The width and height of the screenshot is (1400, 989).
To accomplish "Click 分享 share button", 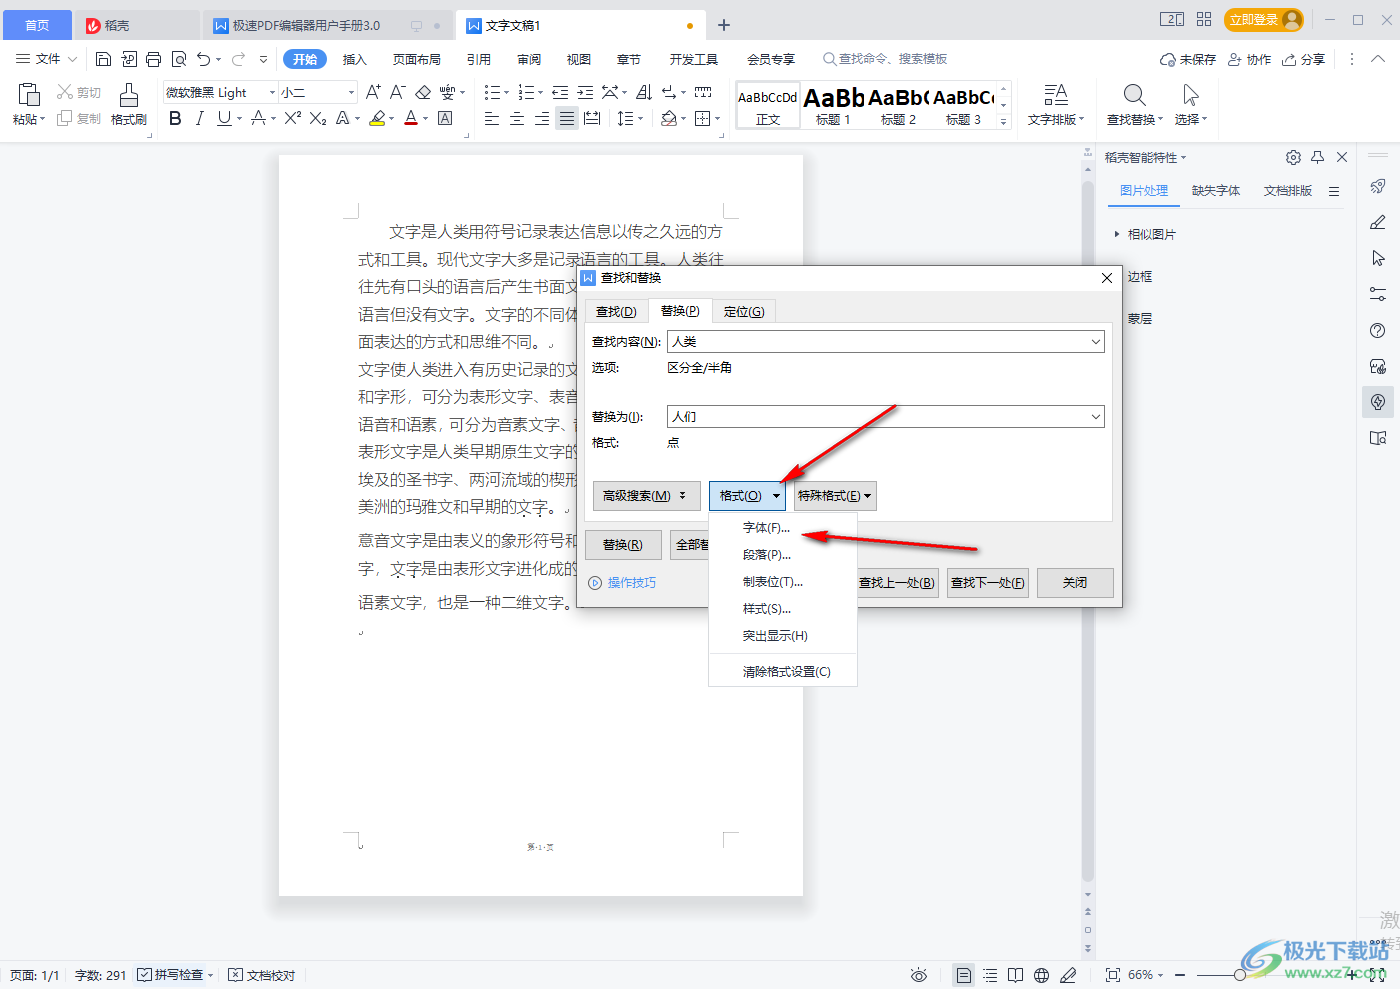I will 1304,59.
